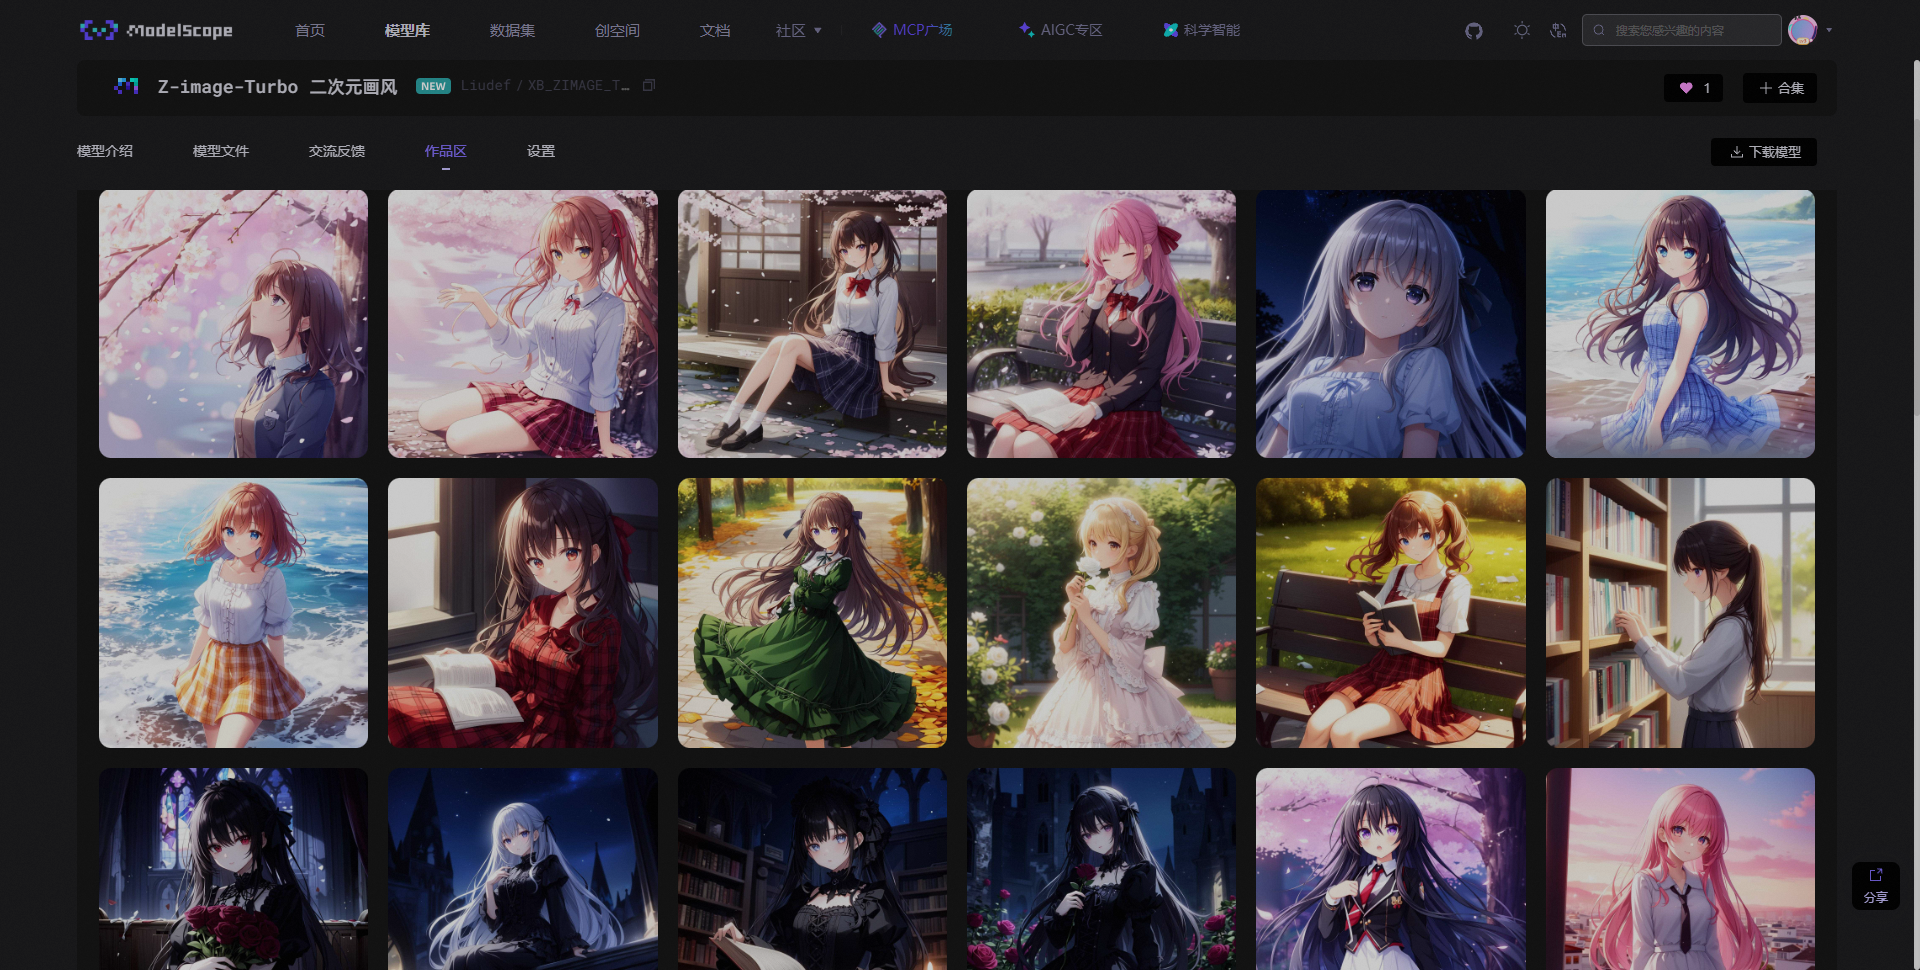The width and height of the screenshot is (1920, 970).
Task: Open the ModelScope logo home link
Action: [x=156, y=30]
